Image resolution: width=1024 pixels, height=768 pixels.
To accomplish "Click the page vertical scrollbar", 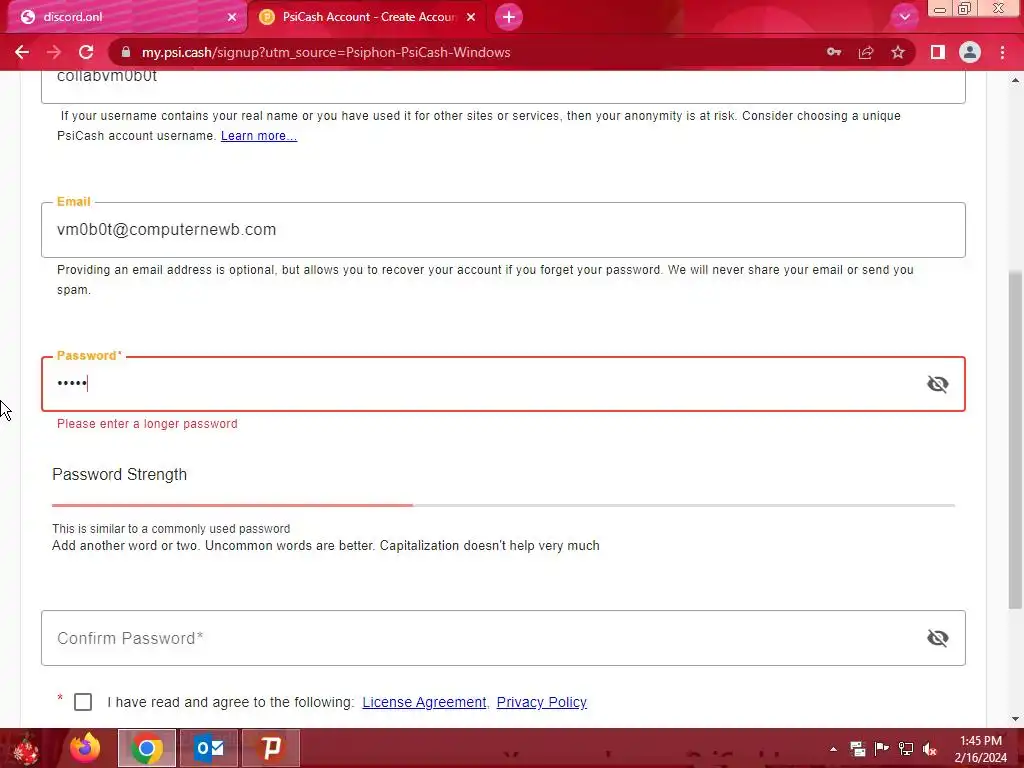I will tap(1015, 441).
